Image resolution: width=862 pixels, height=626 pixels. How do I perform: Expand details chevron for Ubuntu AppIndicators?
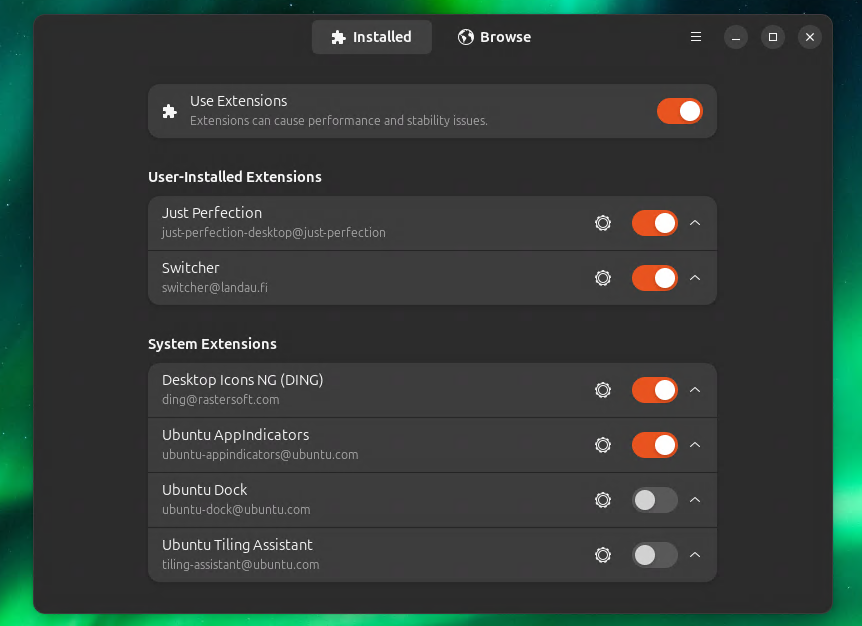pos(695,445)
